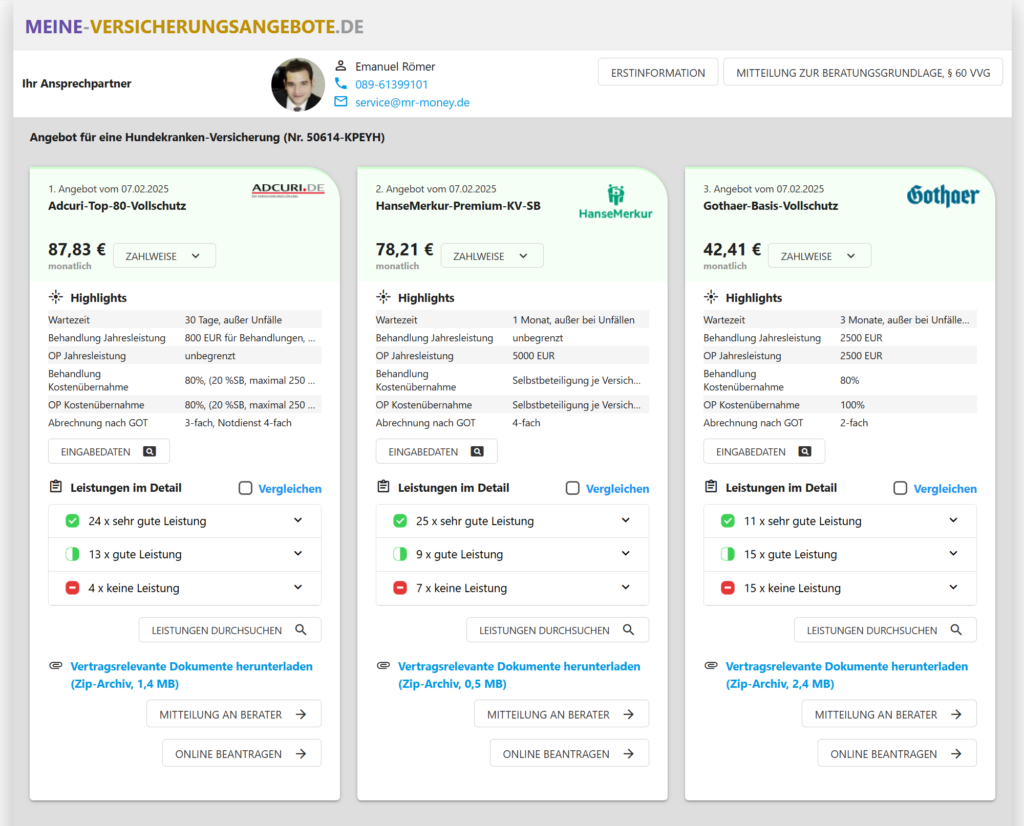Open the Erstinformation button in header
The height and width of the screenshot is (826, 1024).
click(657, 73)
